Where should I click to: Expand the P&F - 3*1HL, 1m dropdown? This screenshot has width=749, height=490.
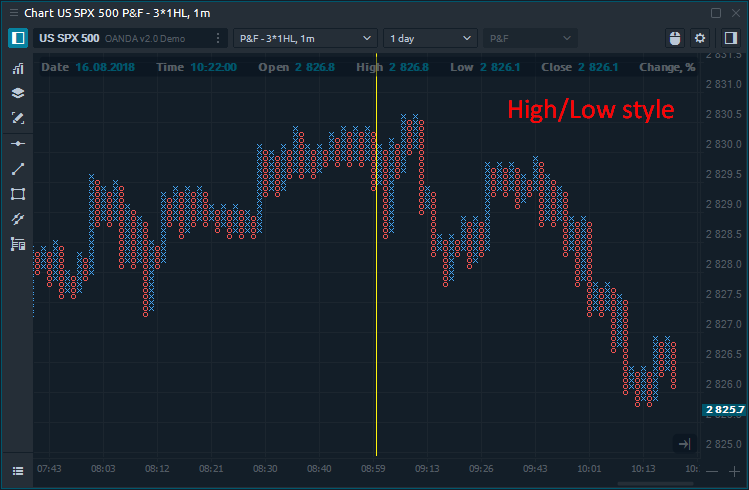304,38
